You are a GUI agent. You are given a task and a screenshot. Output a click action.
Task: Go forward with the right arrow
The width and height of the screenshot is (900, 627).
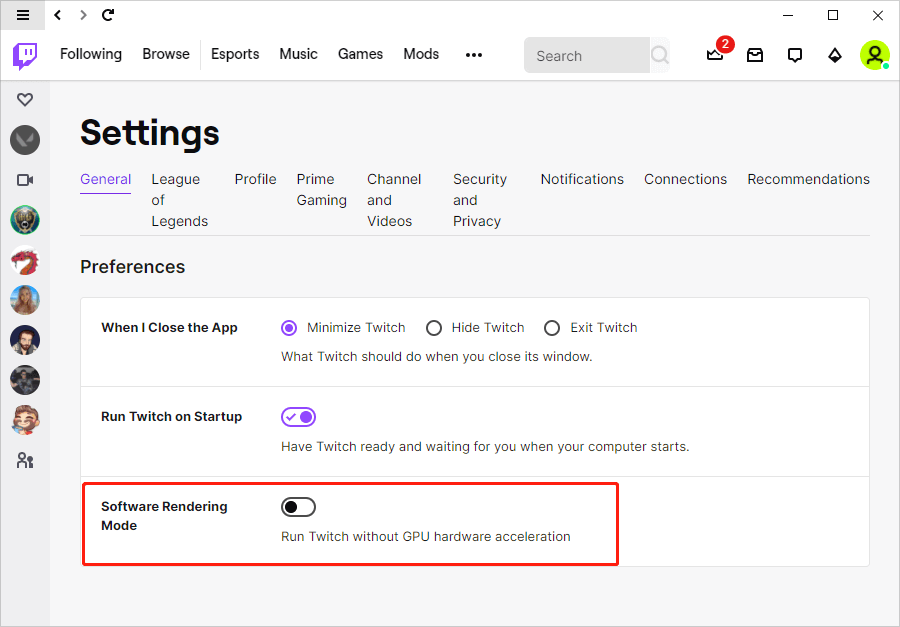point(84,16)
